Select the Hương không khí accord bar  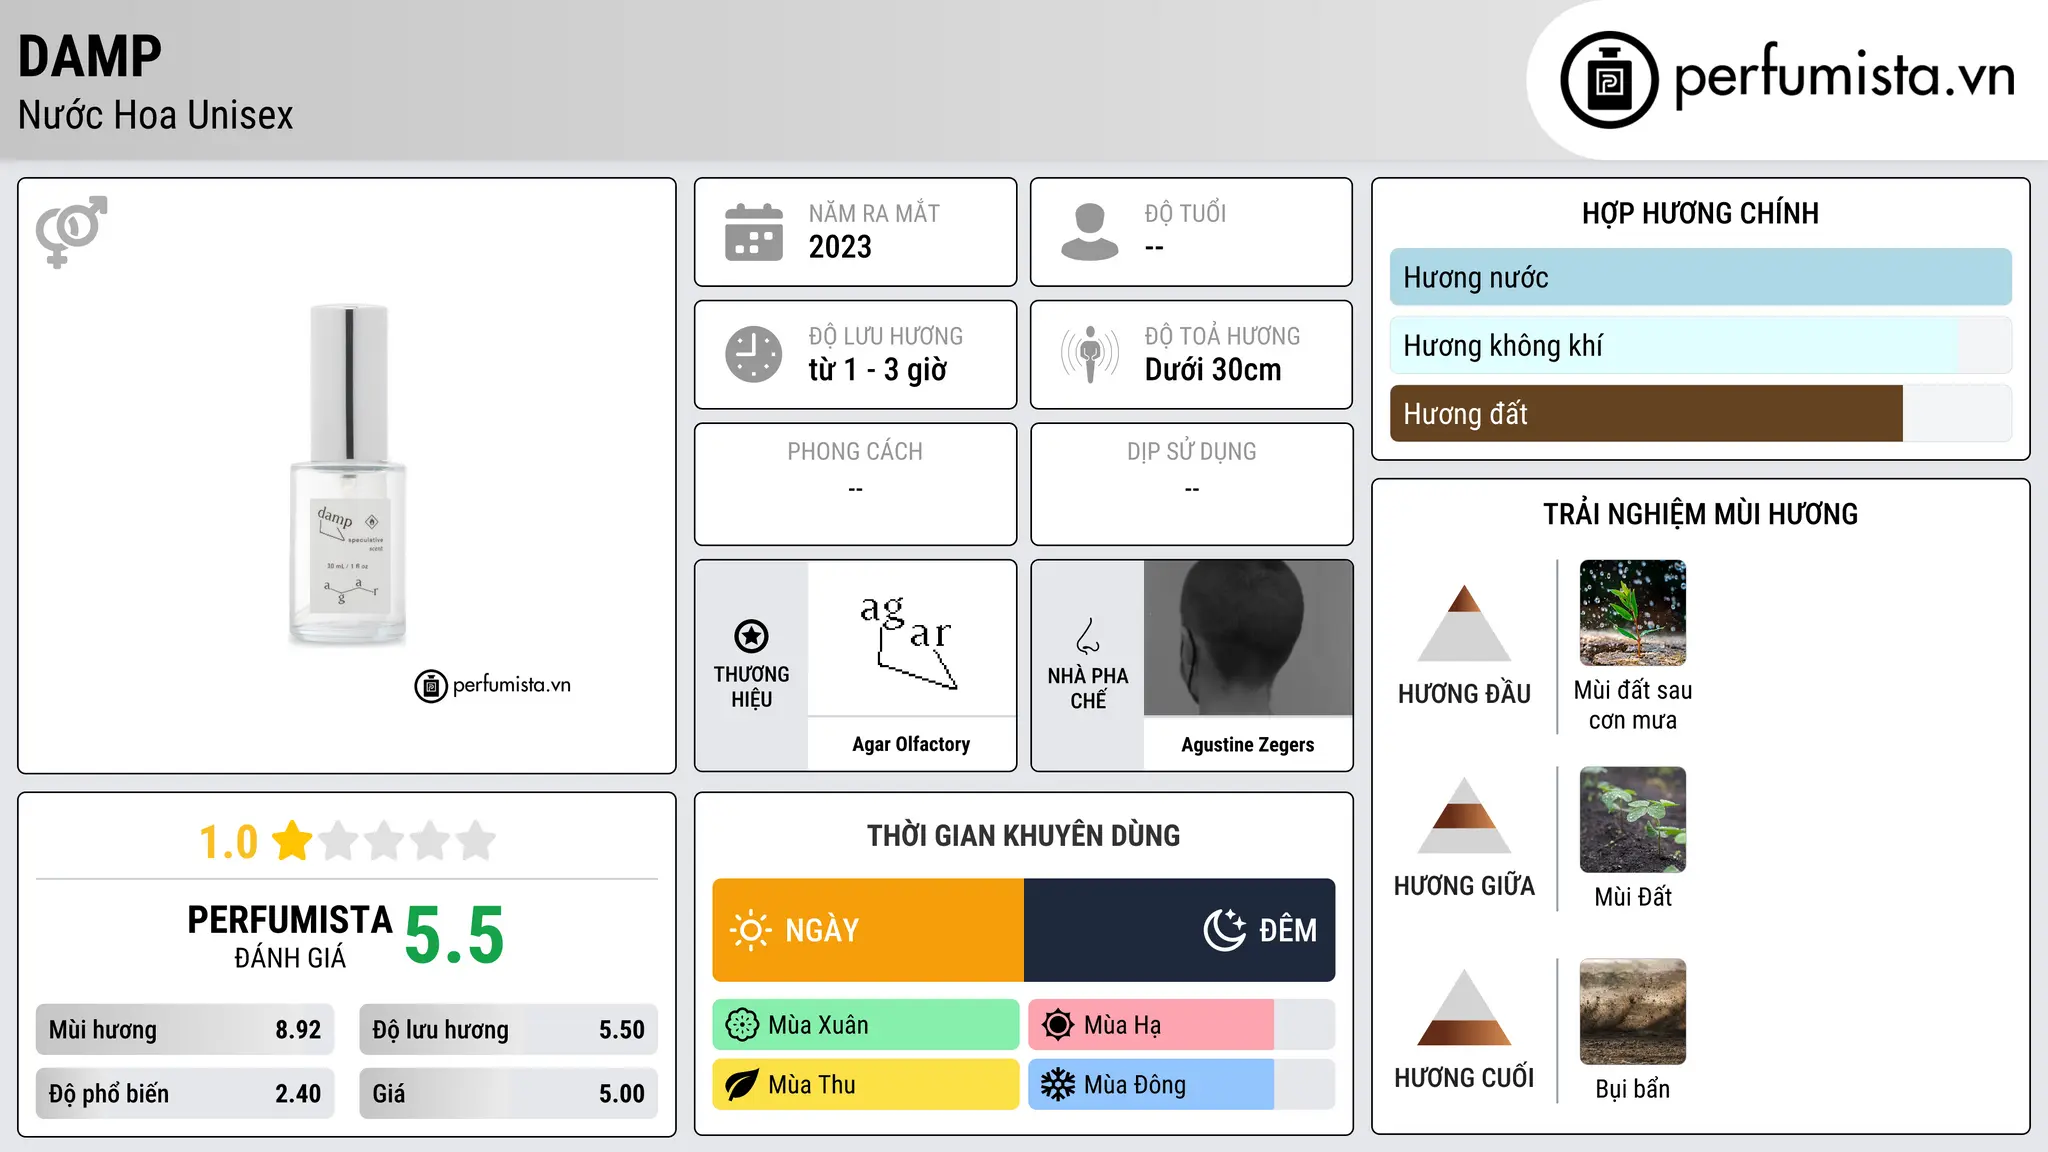point(1700,345)
